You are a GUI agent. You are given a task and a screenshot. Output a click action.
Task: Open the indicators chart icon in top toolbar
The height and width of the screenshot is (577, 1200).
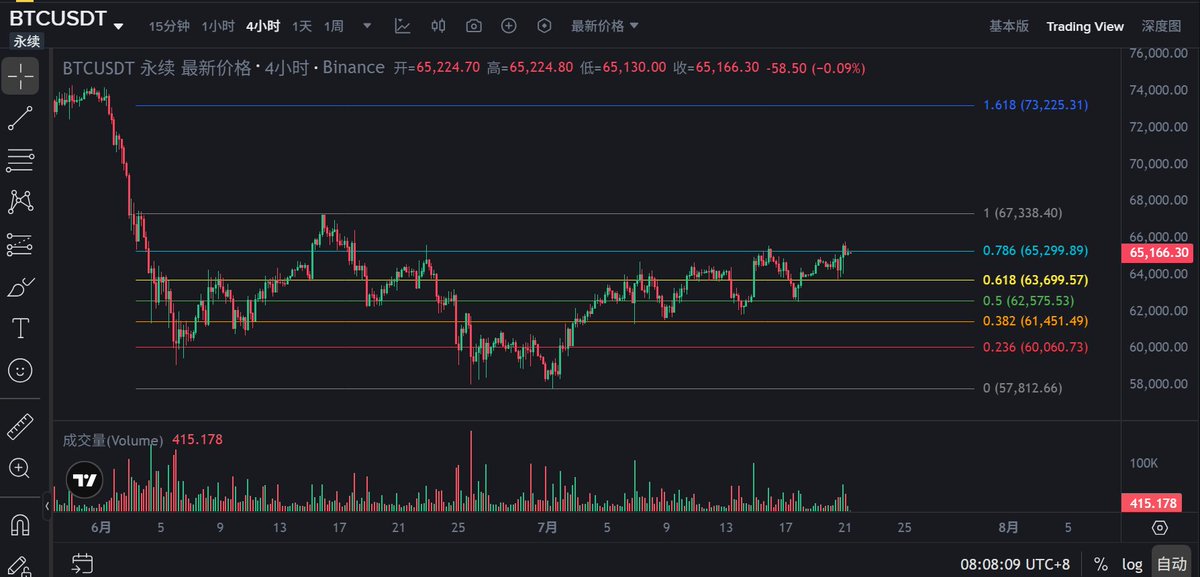tap(402, 26)
